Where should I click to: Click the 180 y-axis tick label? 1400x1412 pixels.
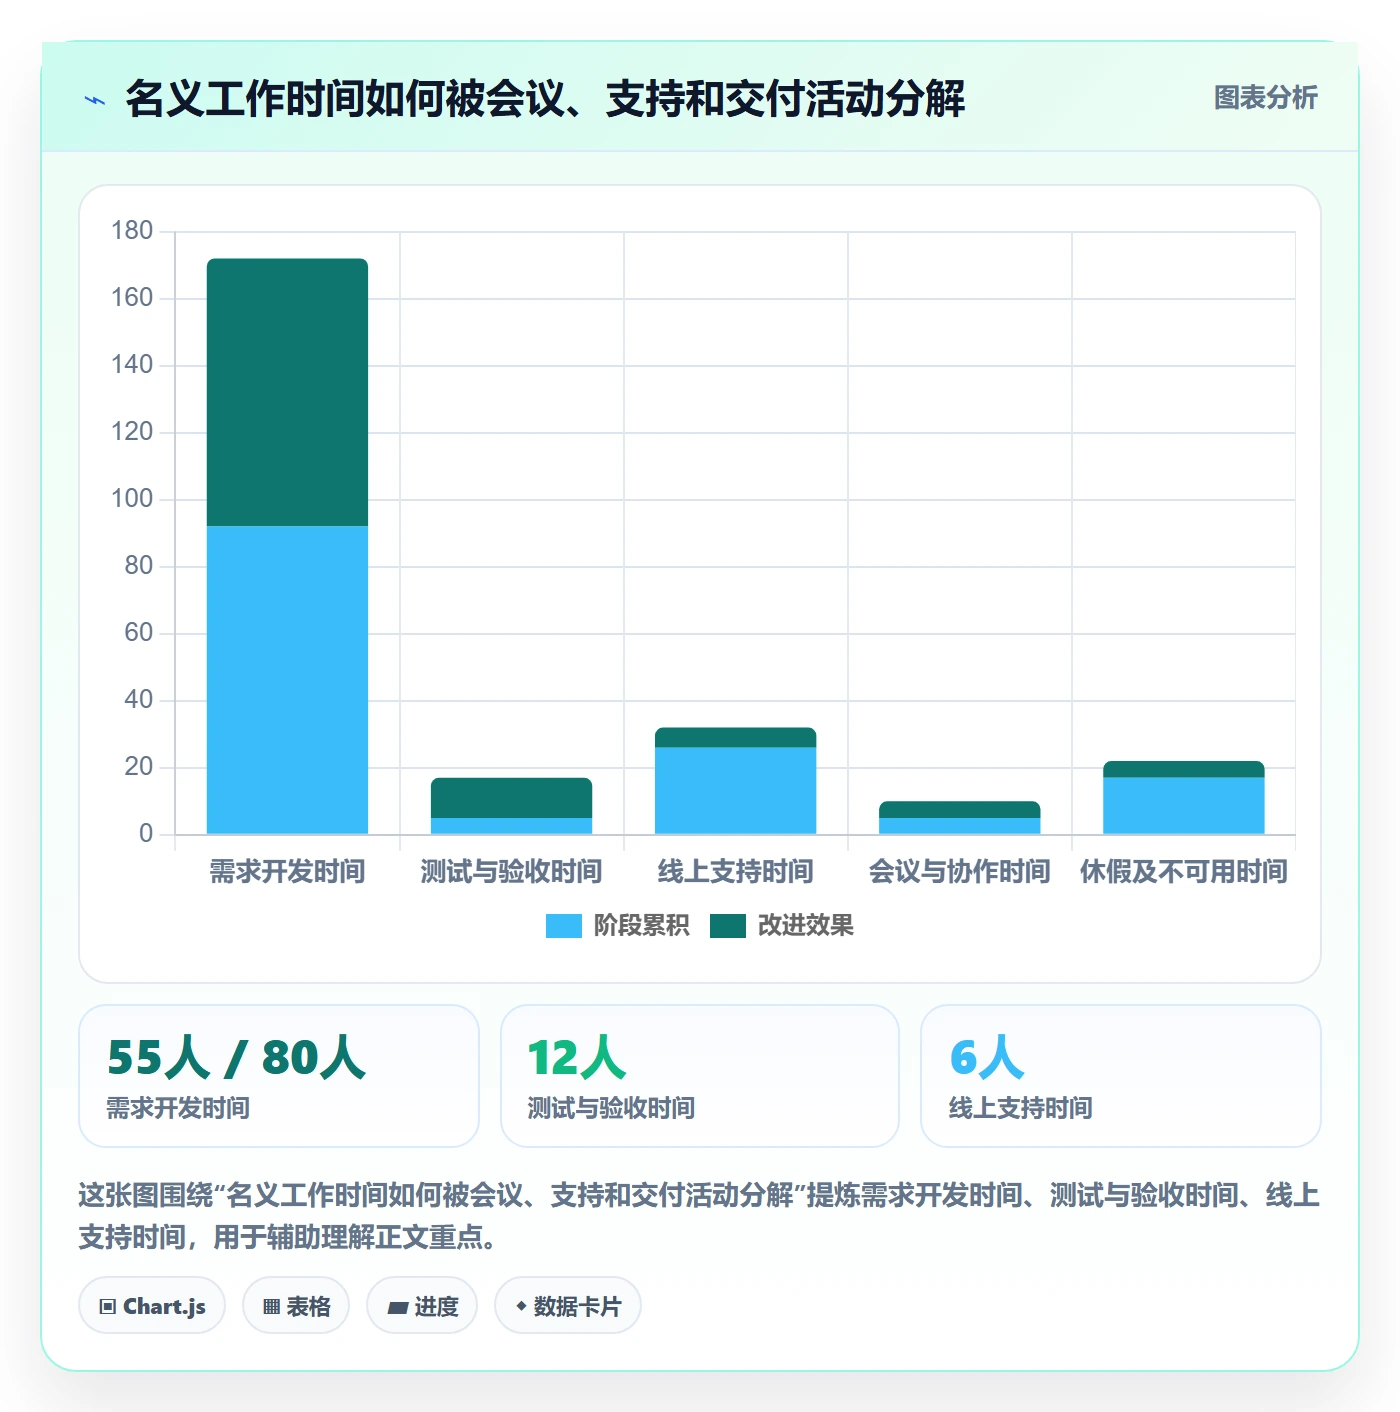[x=132, y=231]
